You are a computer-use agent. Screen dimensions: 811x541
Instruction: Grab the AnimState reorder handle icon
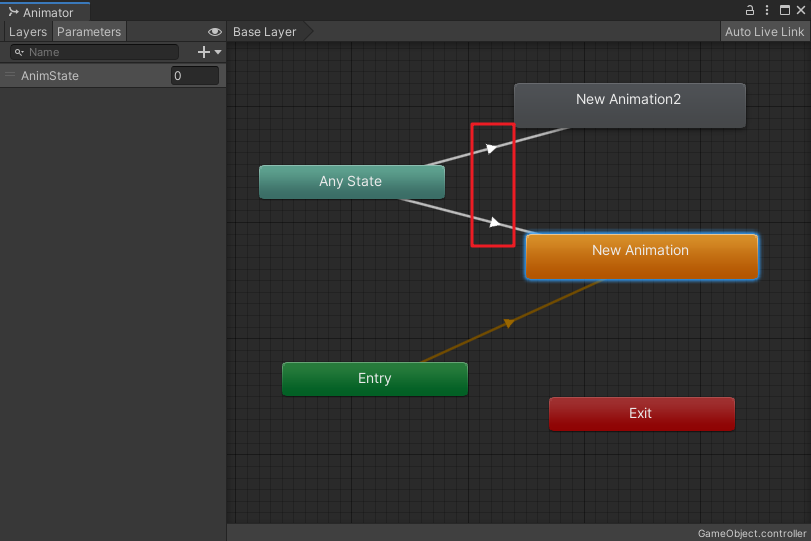click(x=10, y=76)
